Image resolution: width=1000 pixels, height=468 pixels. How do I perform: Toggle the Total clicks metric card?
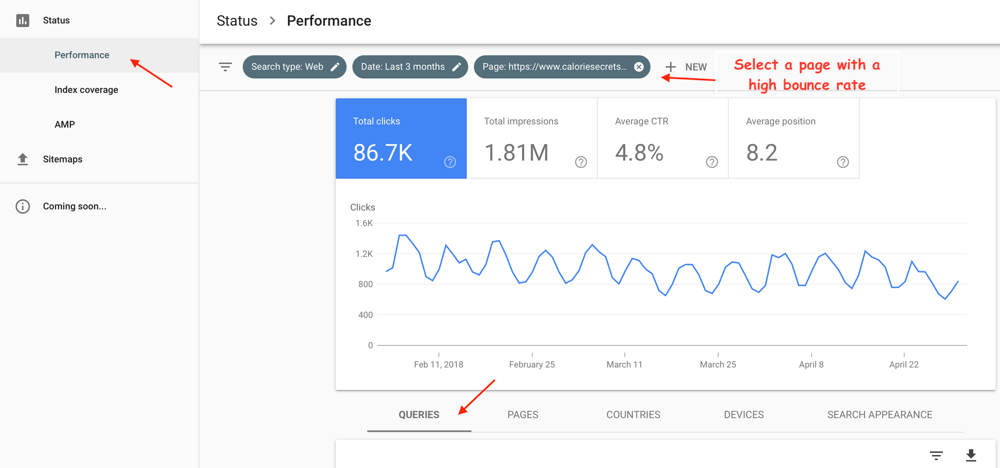[400, 138]
